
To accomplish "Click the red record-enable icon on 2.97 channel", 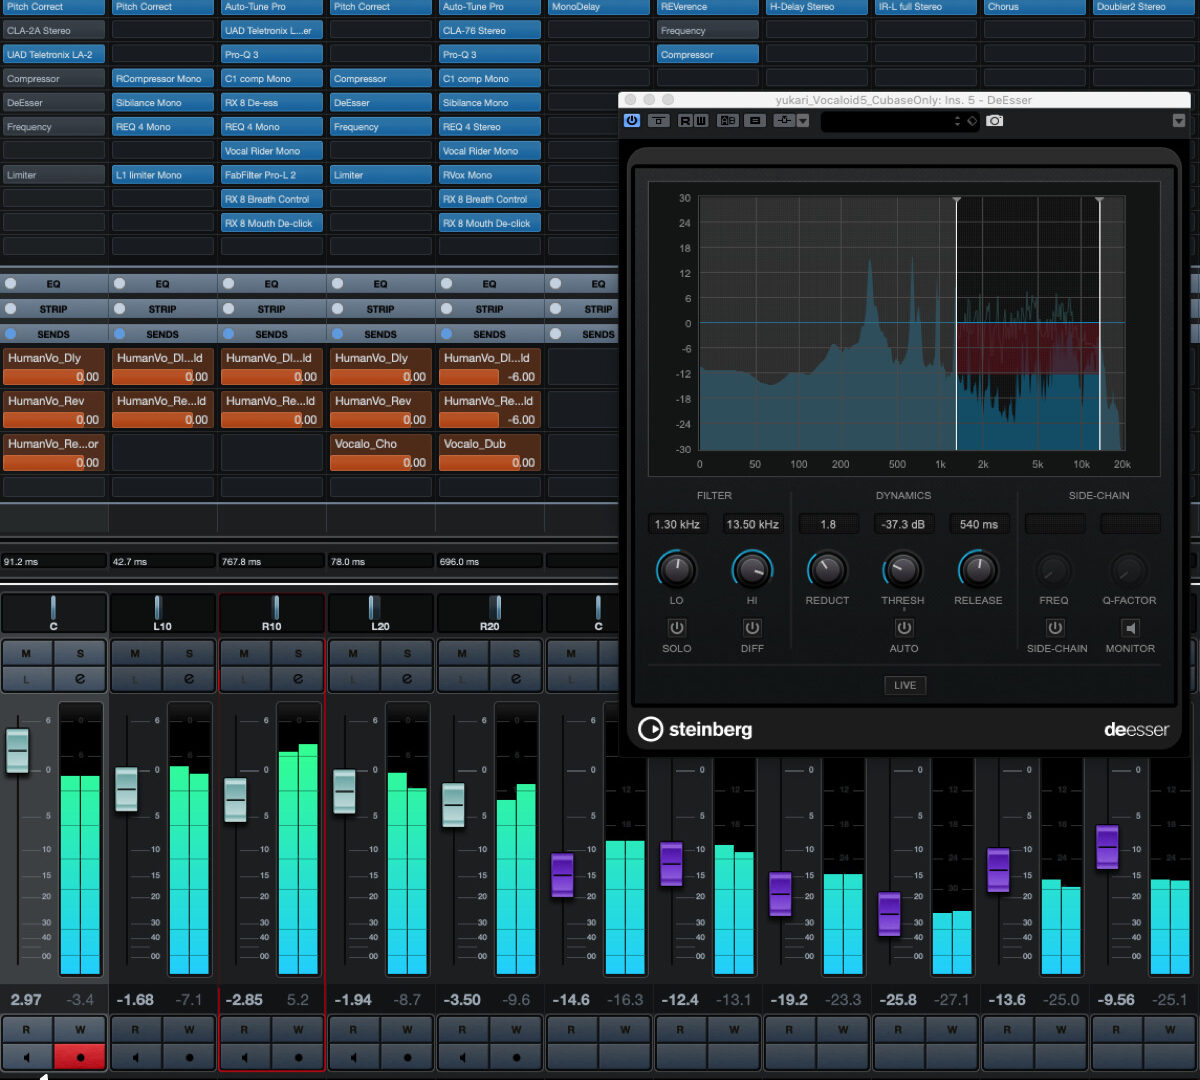I will click(x=80, y=1056).
